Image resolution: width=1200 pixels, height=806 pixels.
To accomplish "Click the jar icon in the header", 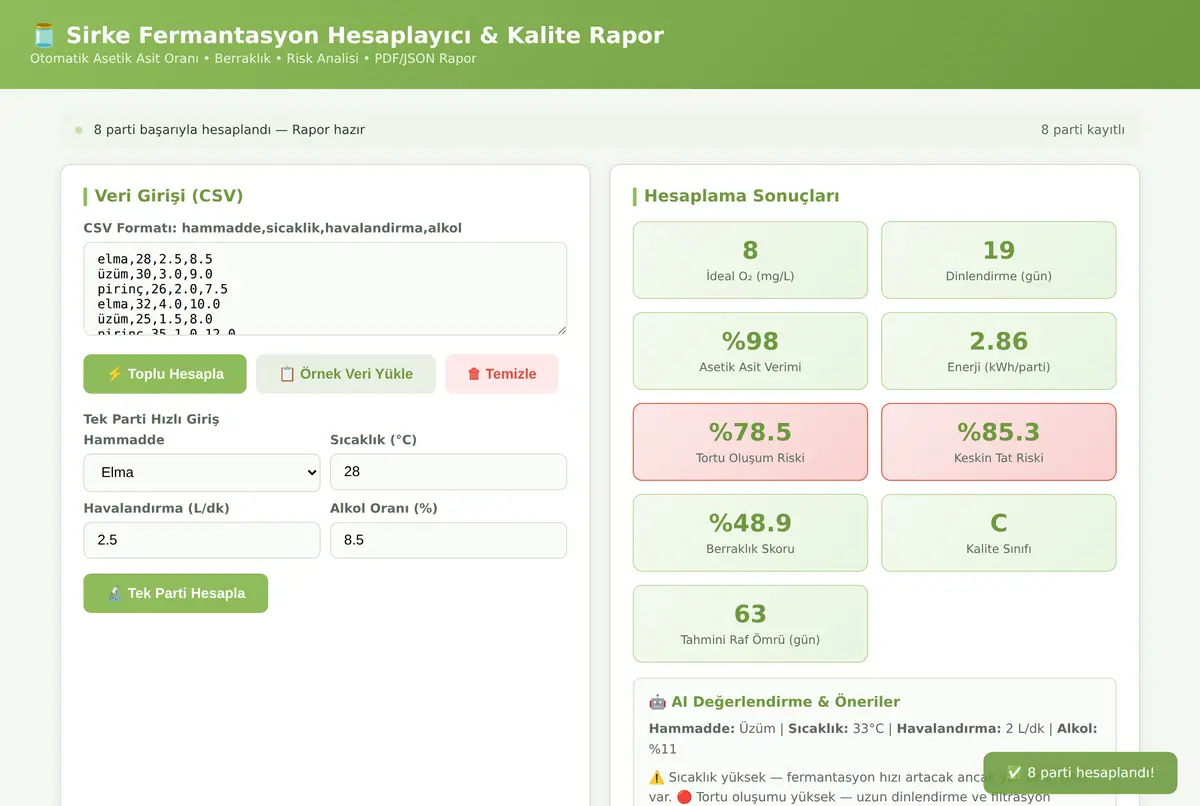I will 43,36.
